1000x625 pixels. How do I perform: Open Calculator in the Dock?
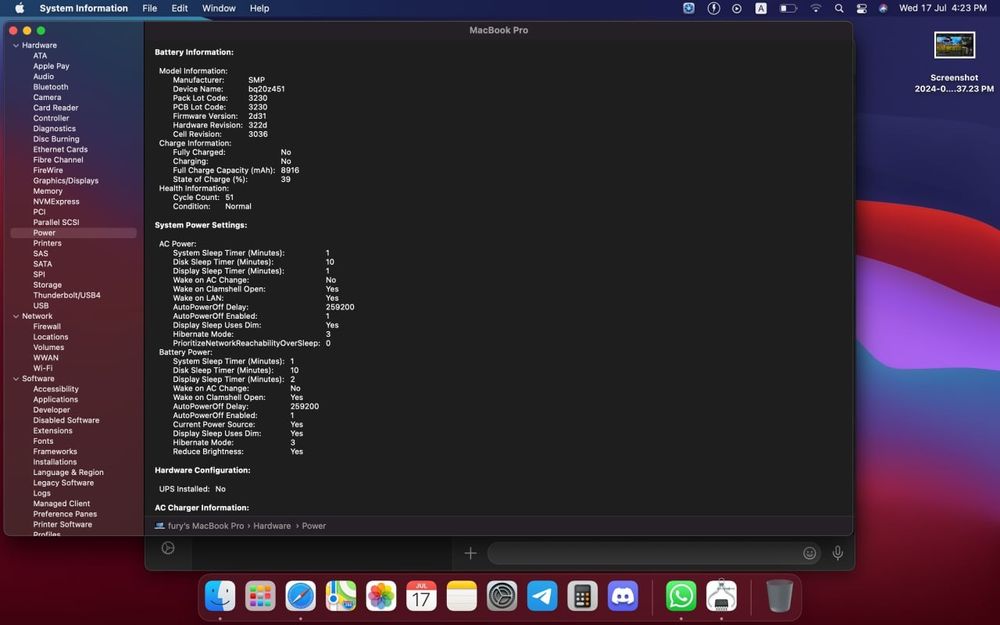click(582, 596)
